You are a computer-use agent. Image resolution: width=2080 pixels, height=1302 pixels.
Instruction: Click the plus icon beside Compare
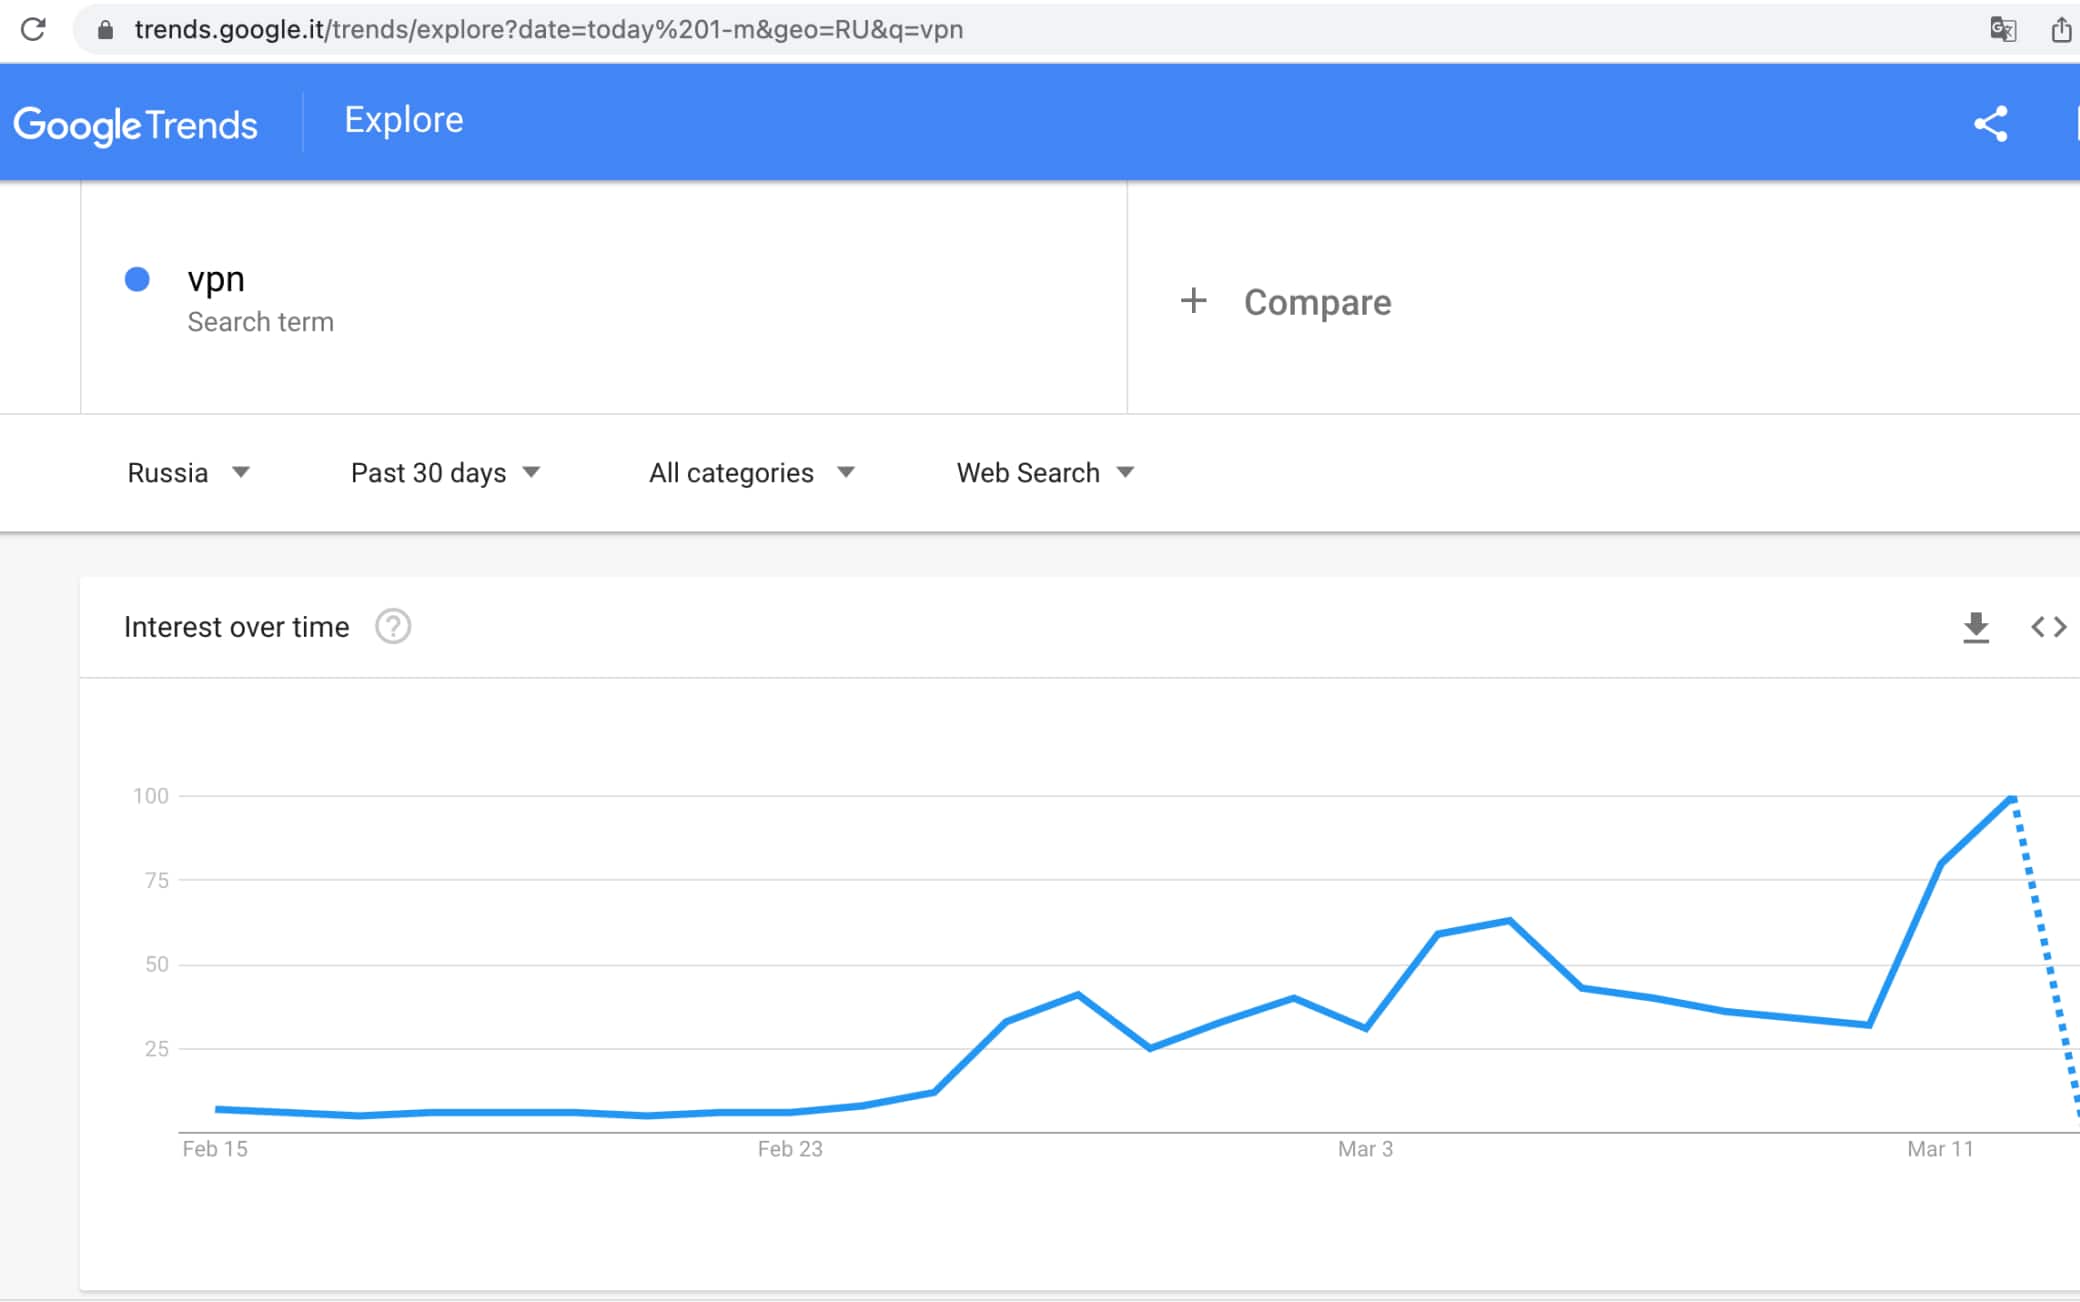[x=1193, y=301]
